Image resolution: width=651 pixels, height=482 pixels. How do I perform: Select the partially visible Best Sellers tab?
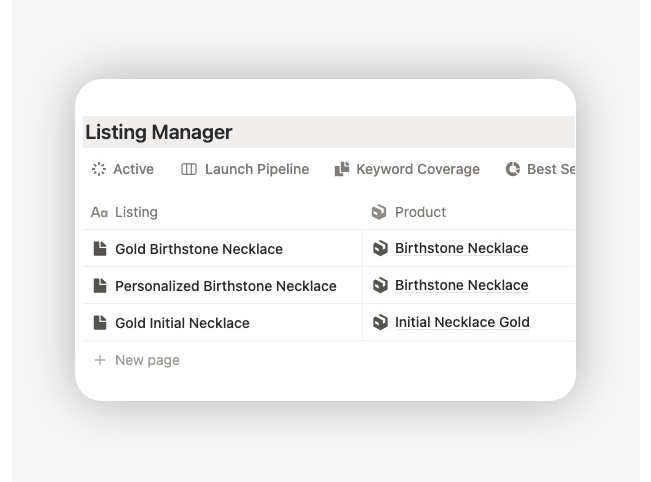[540, 169]
